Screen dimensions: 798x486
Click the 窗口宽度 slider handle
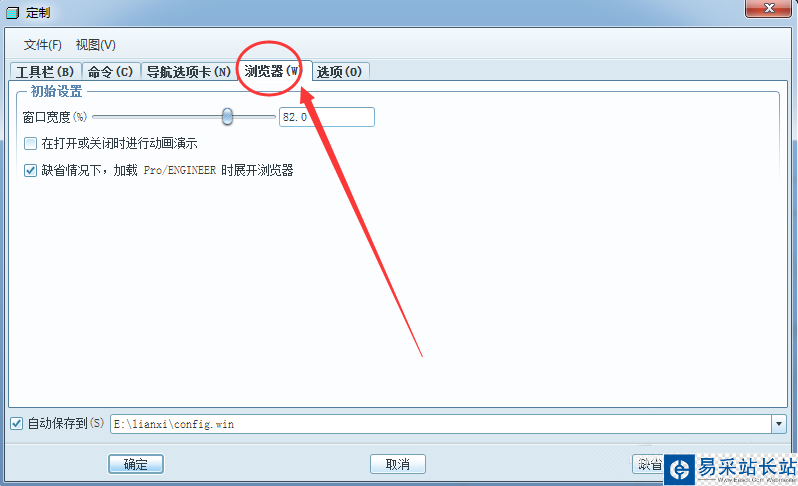(227, 117)
